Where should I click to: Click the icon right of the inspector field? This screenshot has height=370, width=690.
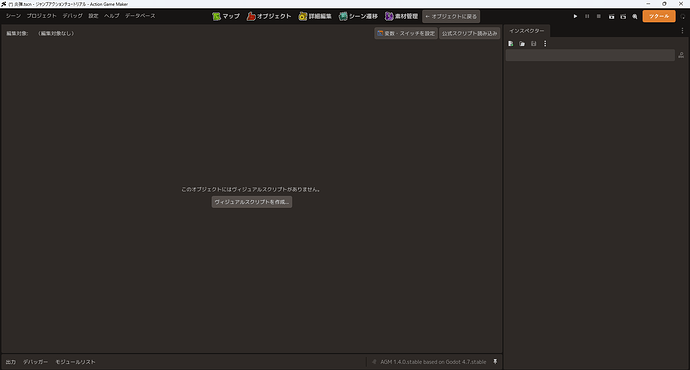(x=681, y=55)
